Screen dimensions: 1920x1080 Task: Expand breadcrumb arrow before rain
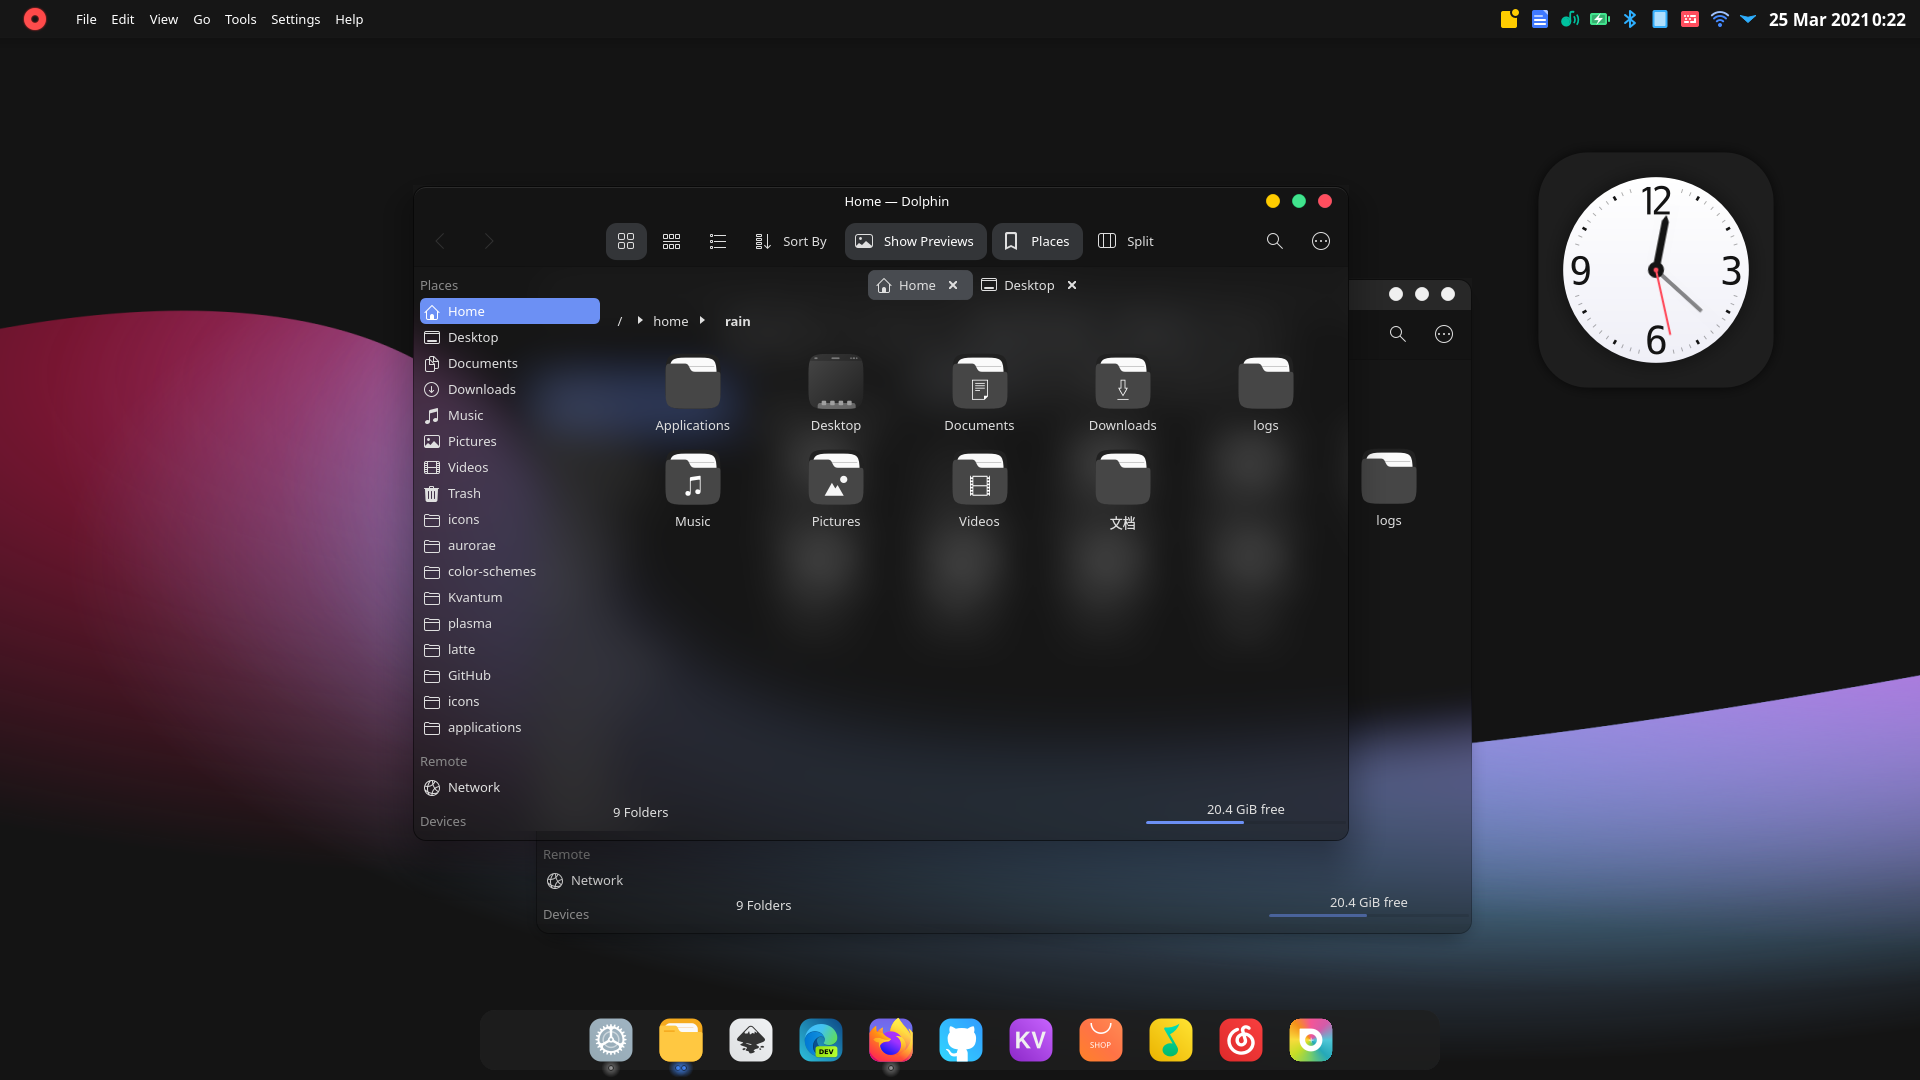pyautogui.click(x=702, y=321)
